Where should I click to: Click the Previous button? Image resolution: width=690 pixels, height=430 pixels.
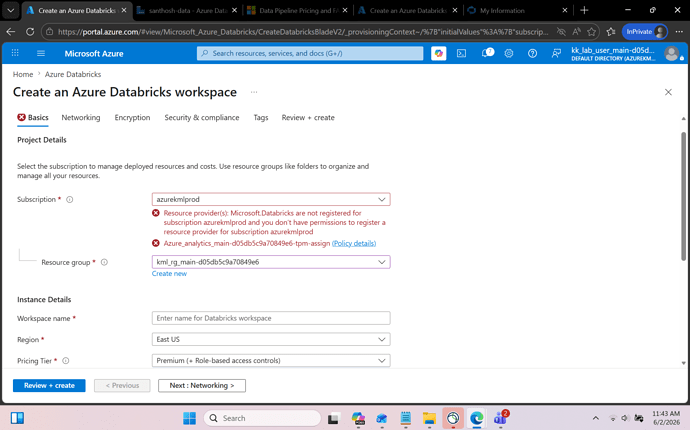pos(122,386)
